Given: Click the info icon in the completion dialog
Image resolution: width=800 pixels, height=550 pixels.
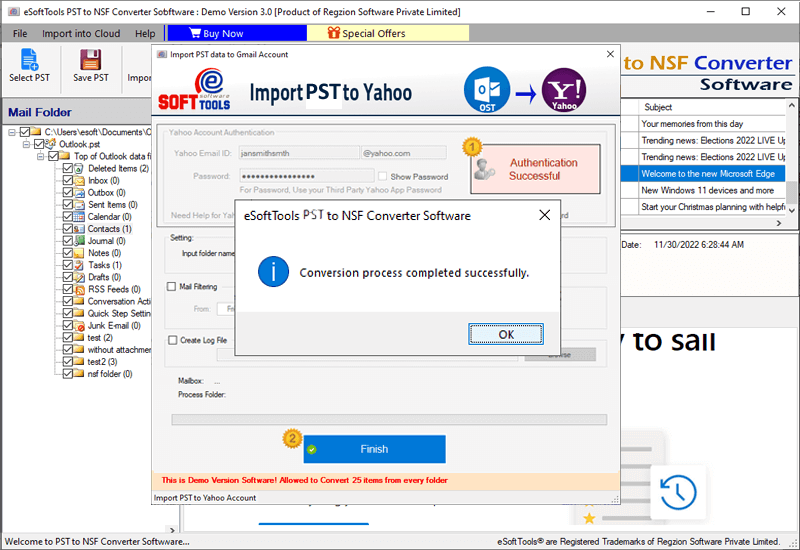Looking at the screenshot, I should [273, 271].
